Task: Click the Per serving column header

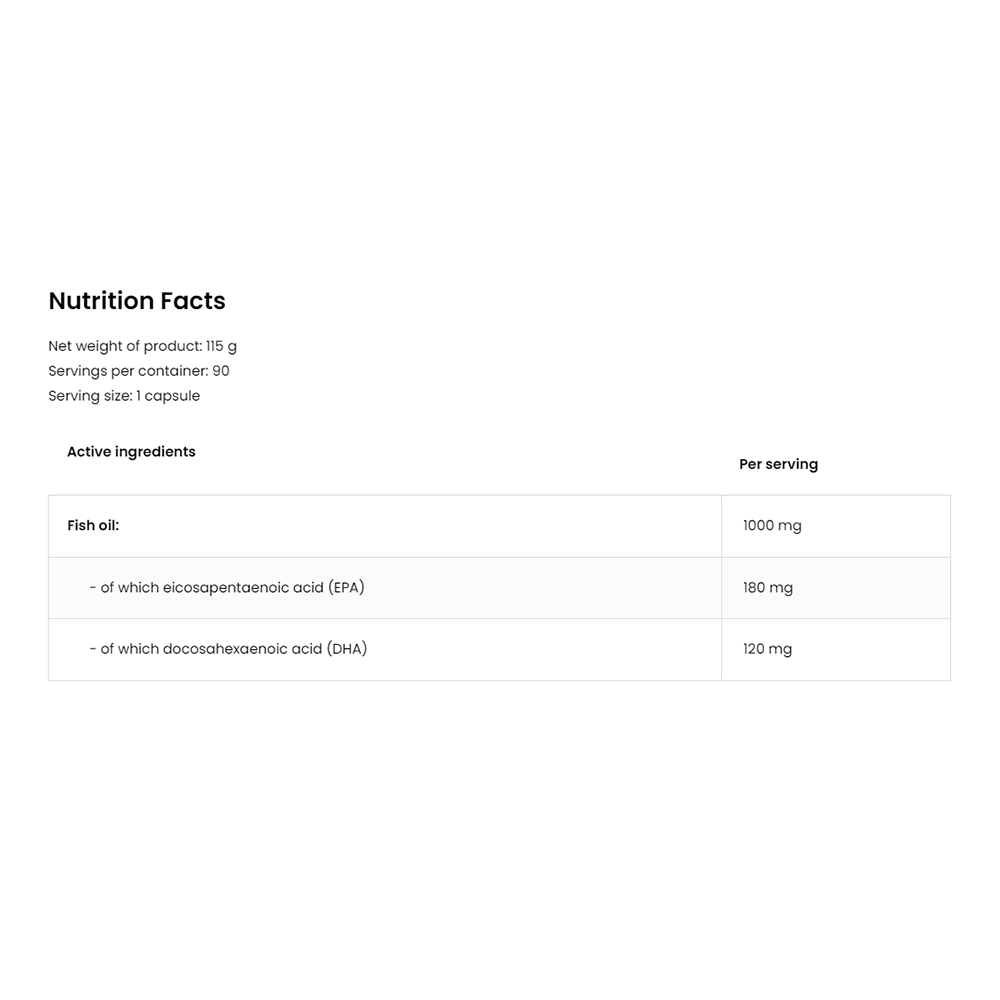Action: click(778, 464)
